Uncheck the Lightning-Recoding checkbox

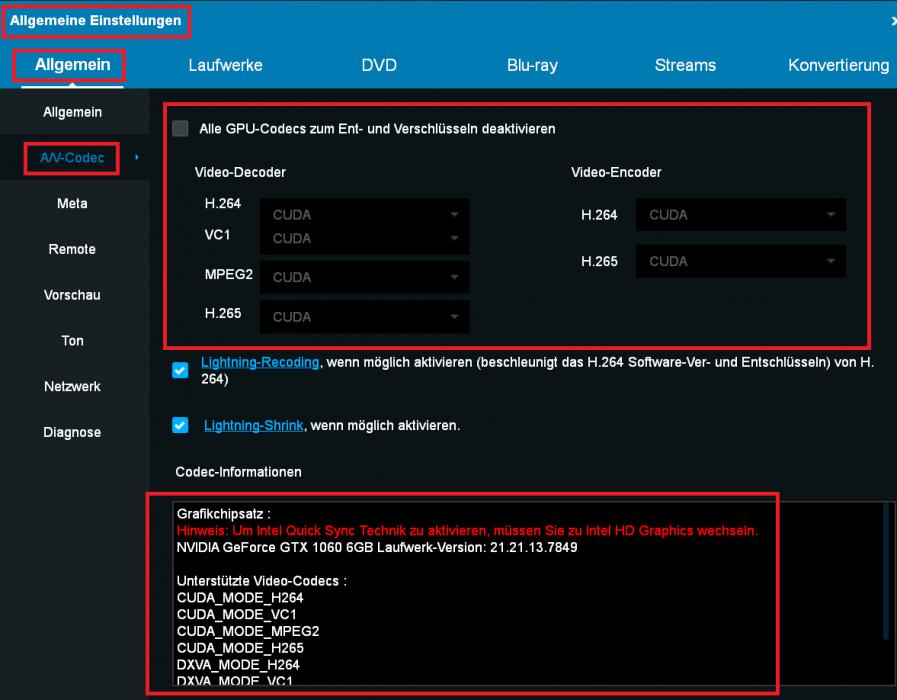tap(180, 371)
